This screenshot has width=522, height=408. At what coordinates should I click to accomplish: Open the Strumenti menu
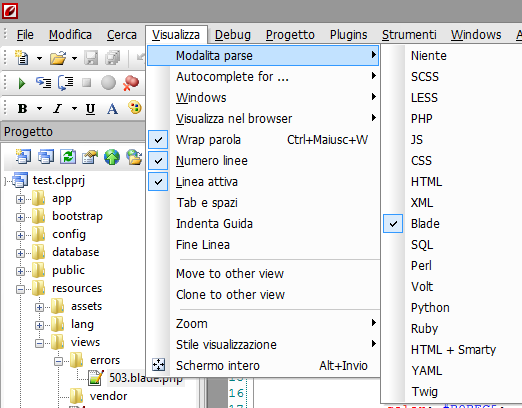coord(409,35)
